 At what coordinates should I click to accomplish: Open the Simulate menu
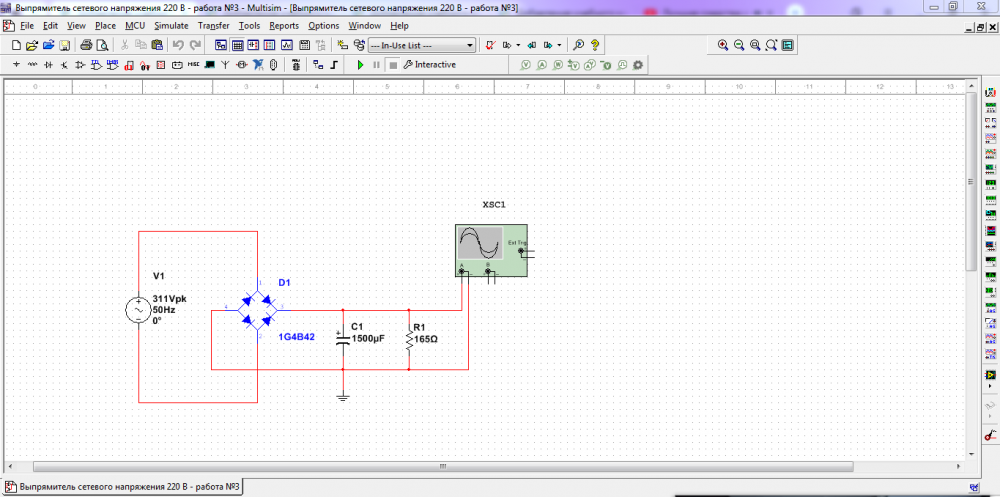point(171,25)
